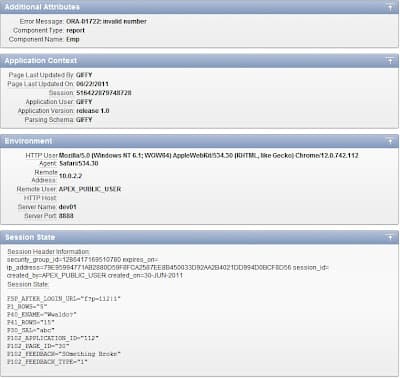Select Page Last Updated On date 06/22/2011
Image resolution: width=400 pixels, height=378 pixels.
tap(92, 84)
